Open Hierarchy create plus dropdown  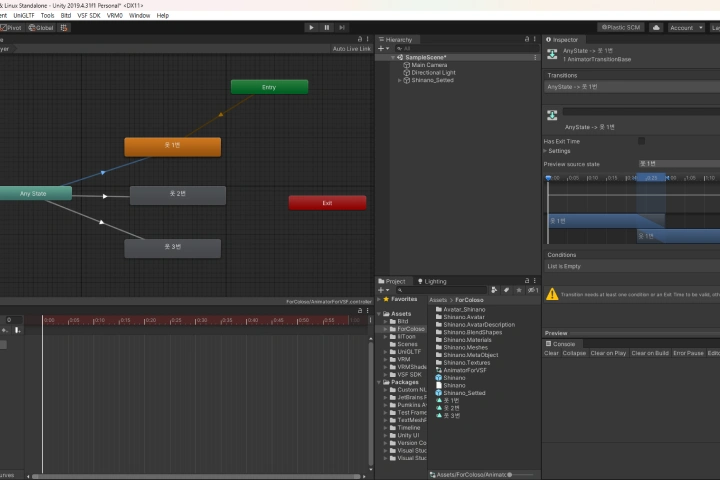(383, 48)
